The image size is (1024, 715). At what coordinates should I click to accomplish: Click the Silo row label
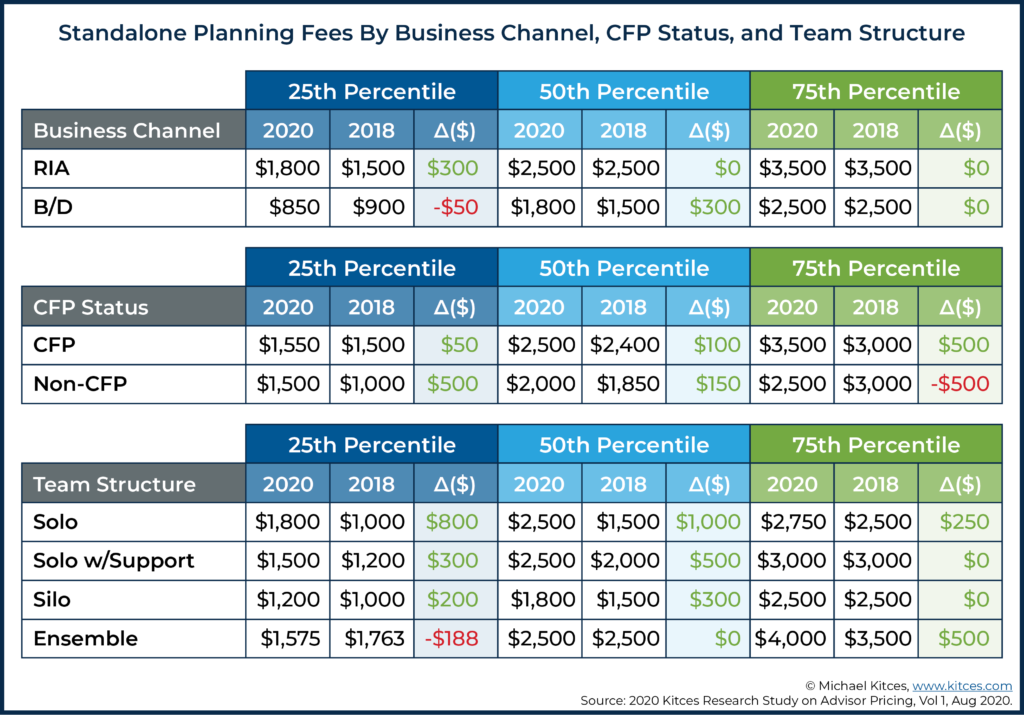pyautogui.click(x=52, y=599)
